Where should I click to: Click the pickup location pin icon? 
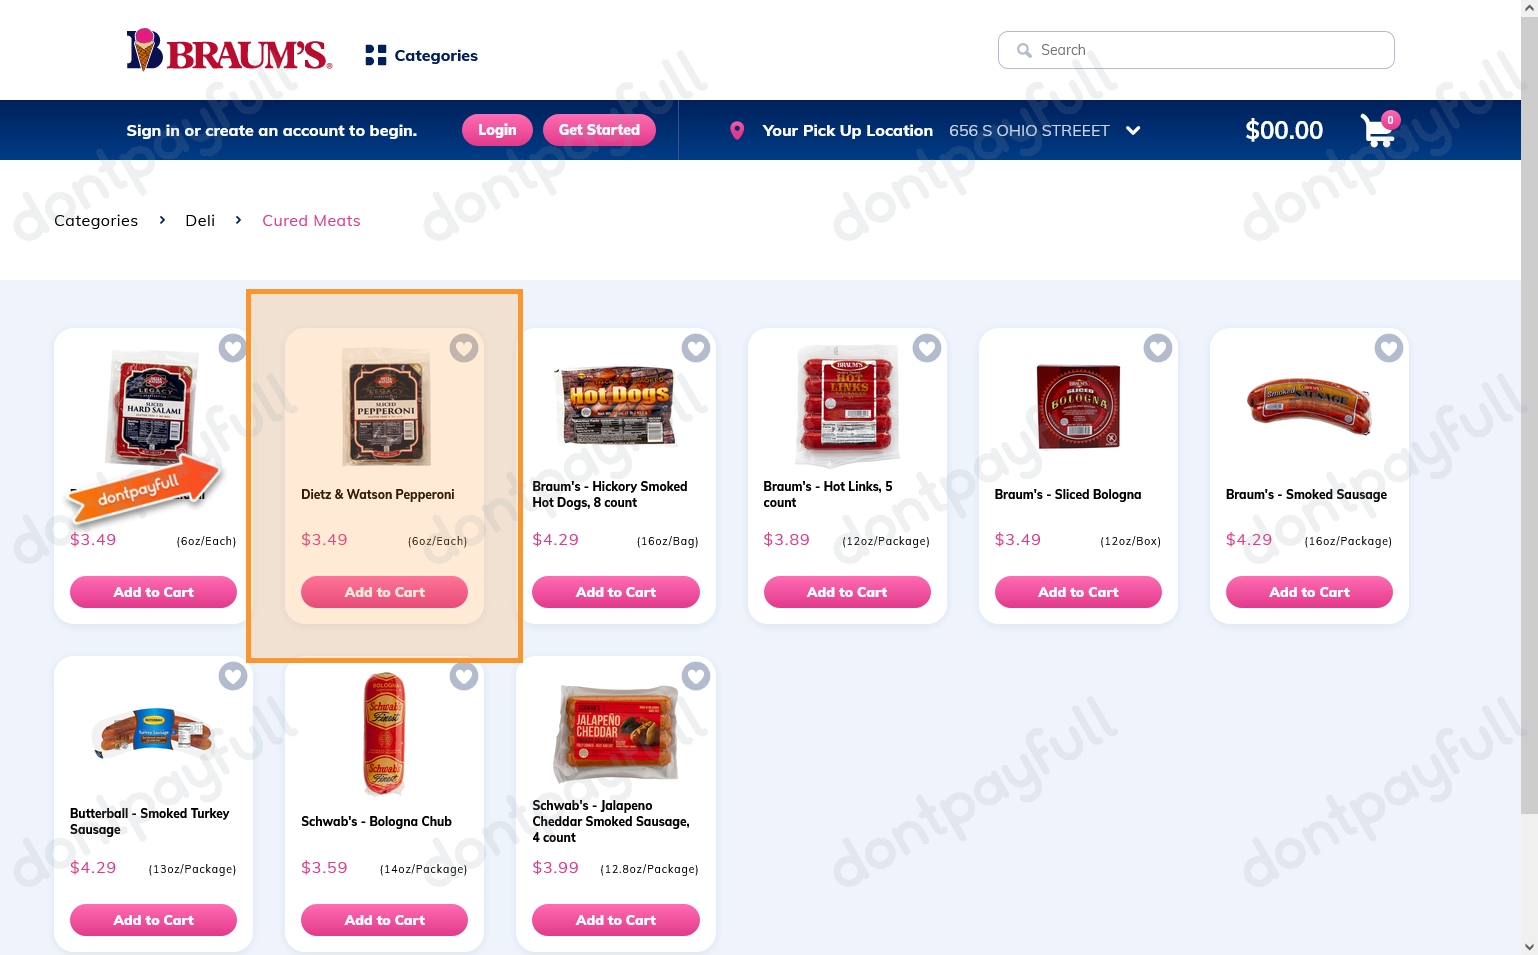[x=737, y=130]
